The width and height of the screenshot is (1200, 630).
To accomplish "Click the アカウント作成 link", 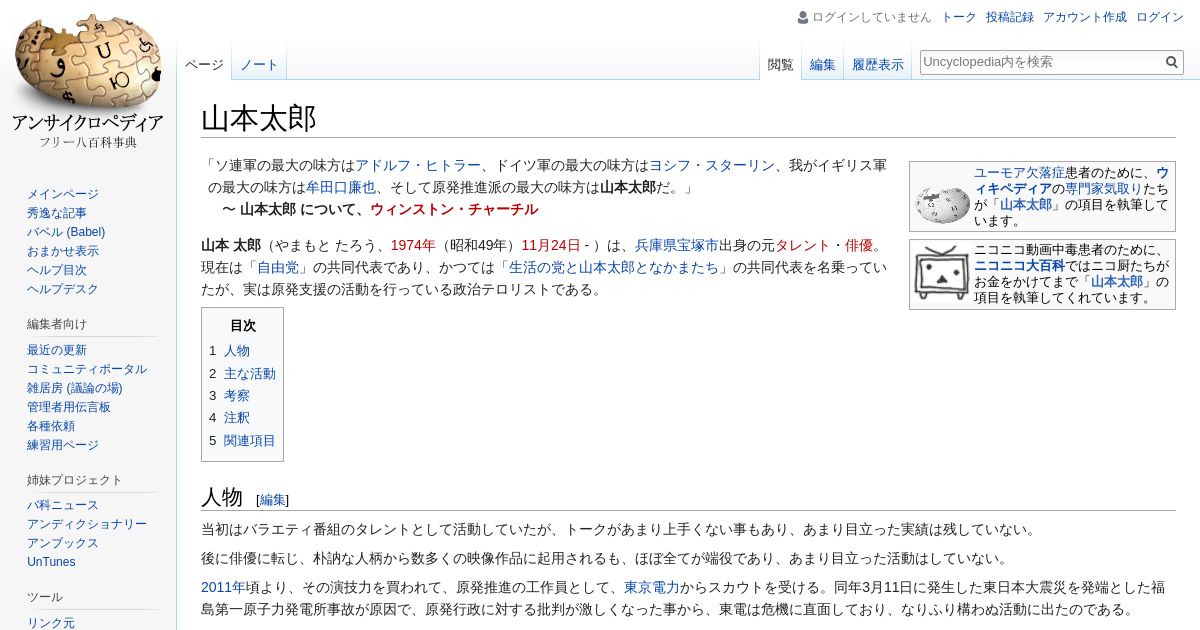I will [x=1085, y=17].
